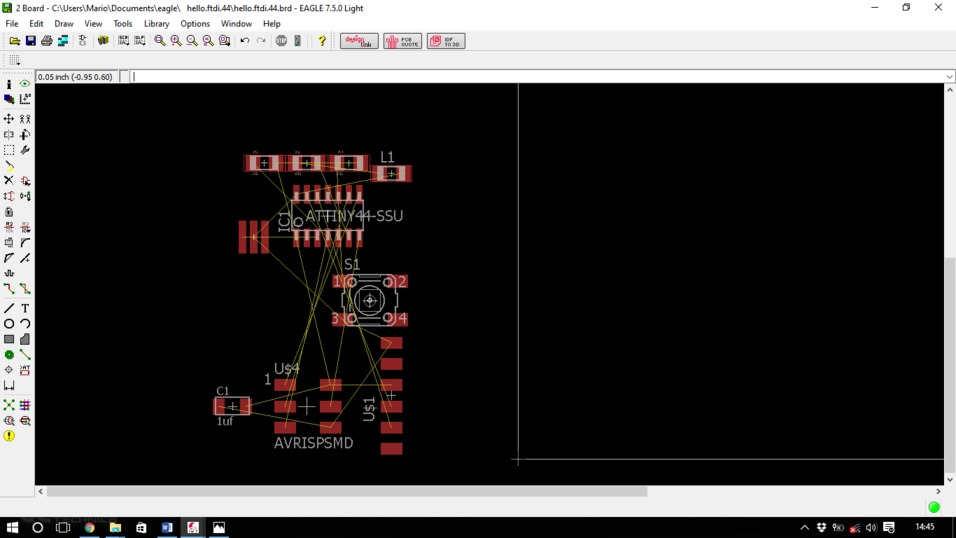Image resolution: width=956 pixels, height=538 pixels.
Task: Select the Circle tool
Action: [9, 324]
